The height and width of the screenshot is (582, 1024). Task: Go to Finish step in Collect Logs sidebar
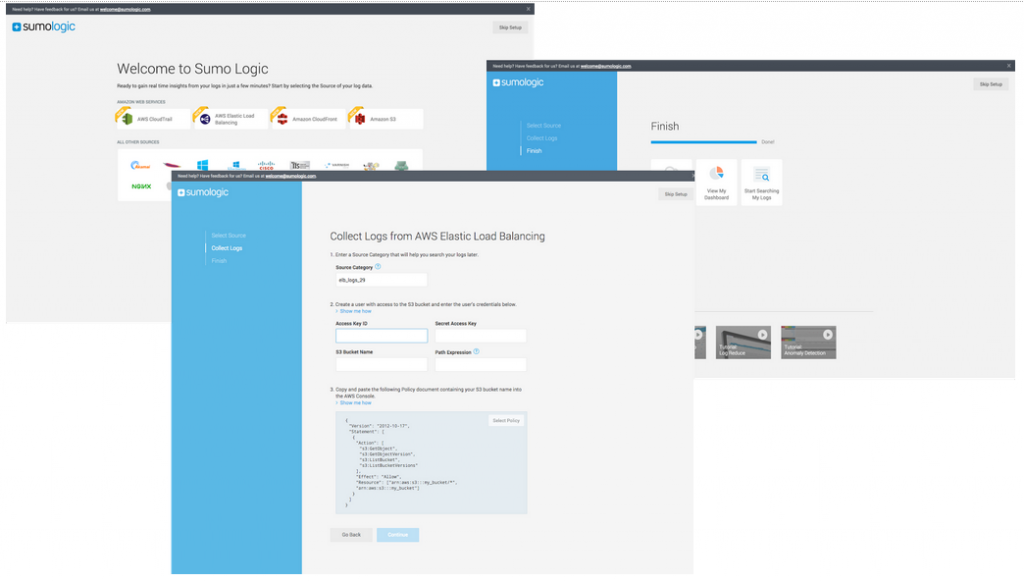coord(219,261)
